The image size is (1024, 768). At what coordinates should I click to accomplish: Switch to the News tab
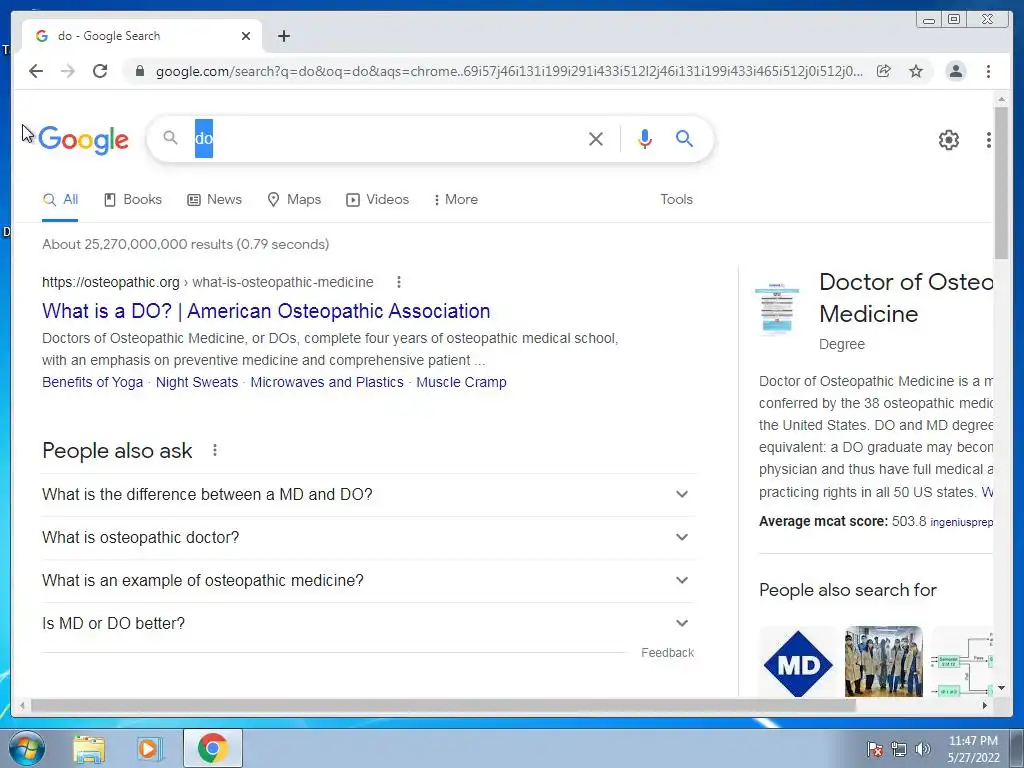click(214, 199)
